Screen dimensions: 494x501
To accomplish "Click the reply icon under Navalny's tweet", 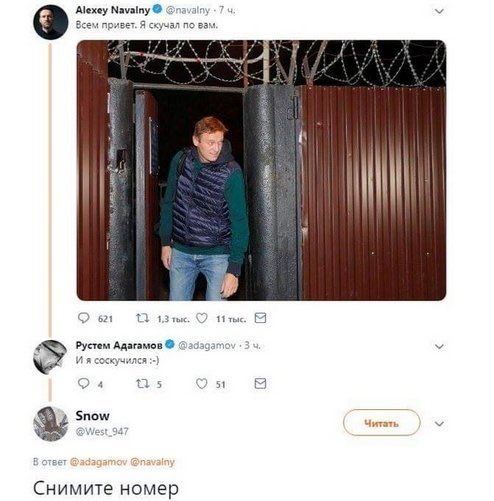I will click(83, 318).
